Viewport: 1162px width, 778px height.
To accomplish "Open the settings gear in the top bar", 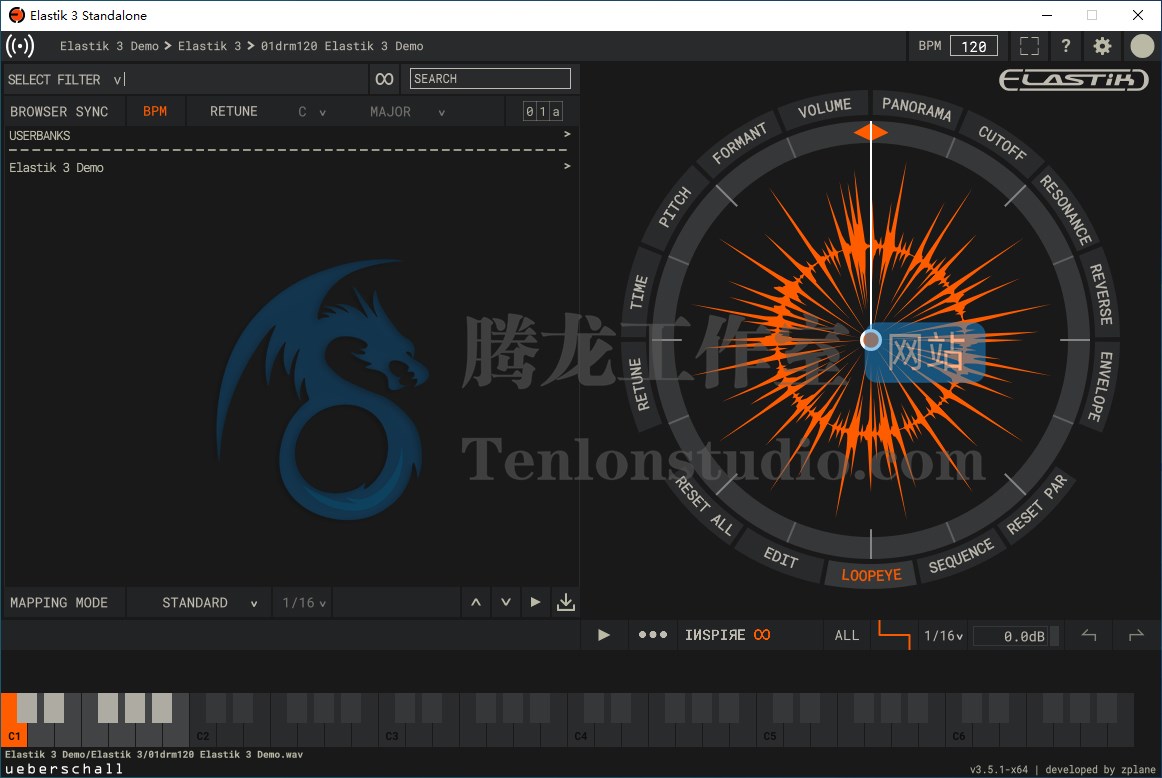I will click(x=1102, y=45).
